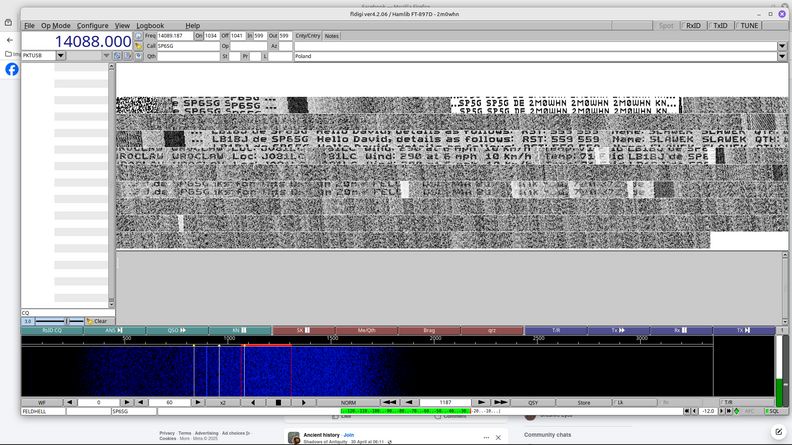Screen dimensions: 792x445
Task: Click the waterfall pause (stop) button
Action: pyautogui.click(x=278, y=403)
